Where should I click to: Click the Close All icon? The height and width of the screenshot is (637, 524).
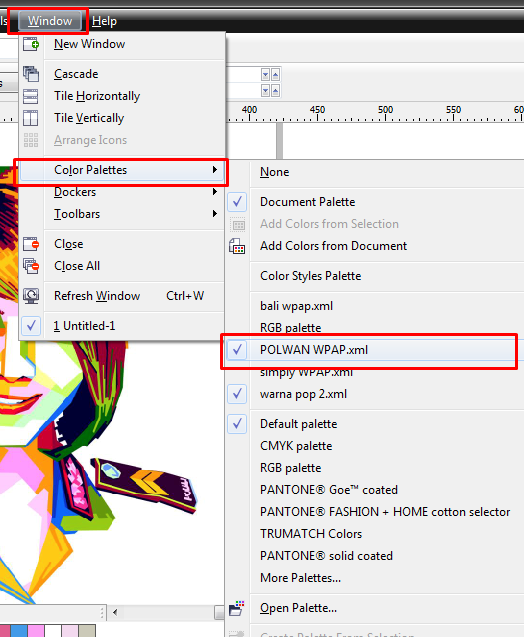(x=31, y=266)
